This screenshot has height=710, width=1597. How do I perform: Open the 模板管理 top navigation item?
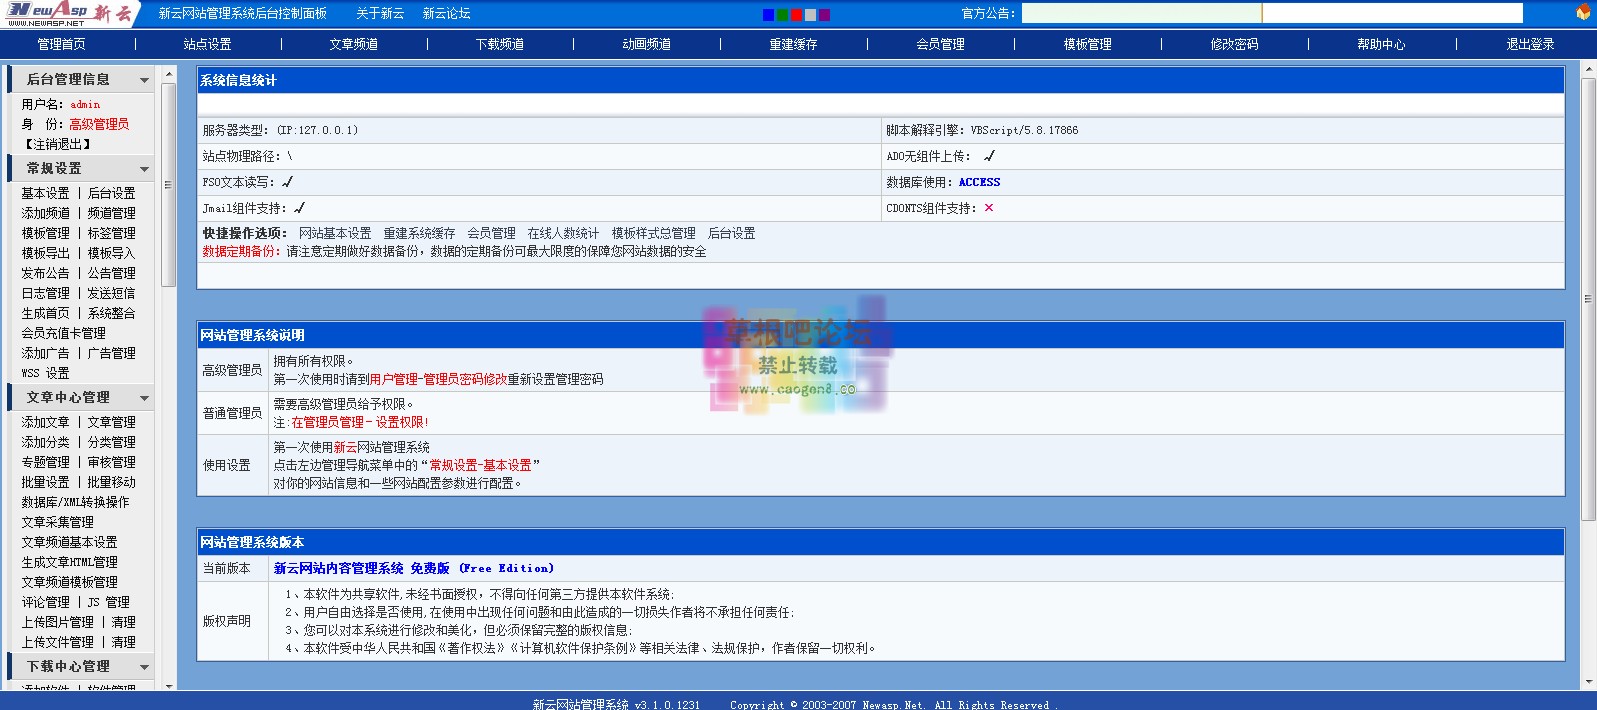1087,44
